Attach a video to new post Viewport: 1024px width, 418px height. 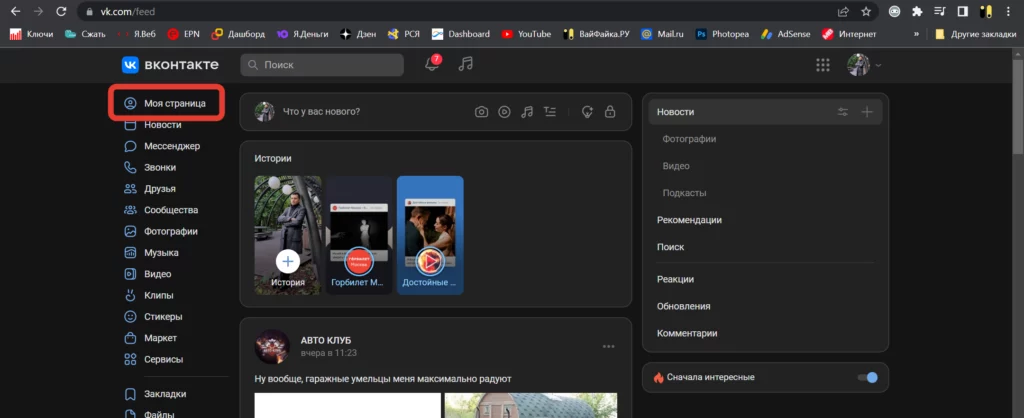click(x=504, y=112)
